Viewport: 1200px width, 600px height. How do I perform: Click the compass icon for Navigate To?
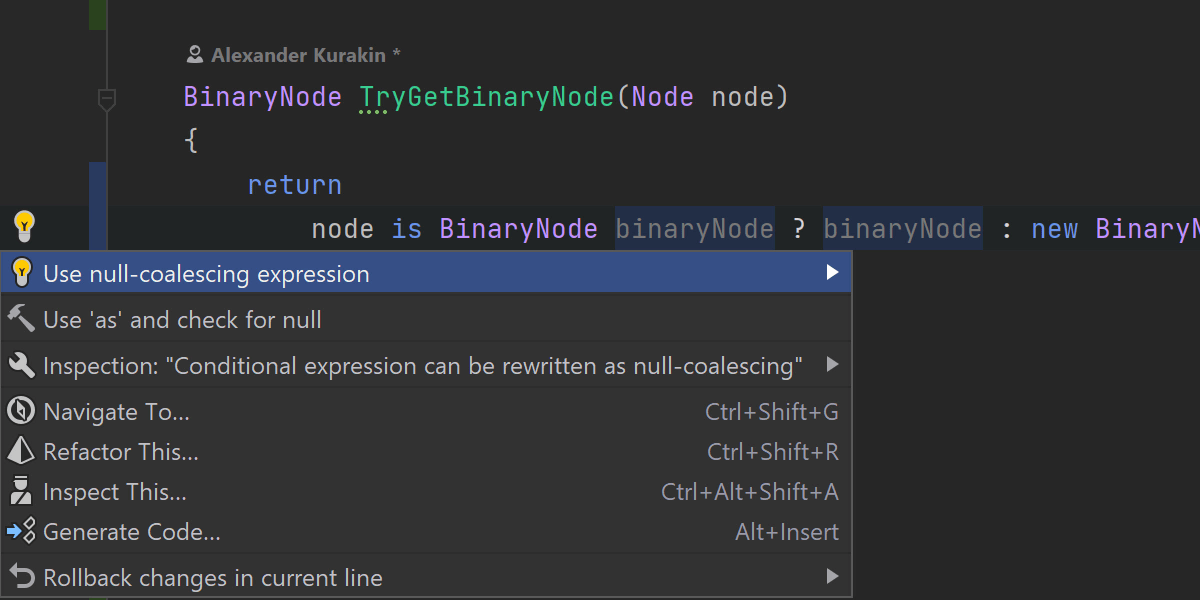(21, 411)
